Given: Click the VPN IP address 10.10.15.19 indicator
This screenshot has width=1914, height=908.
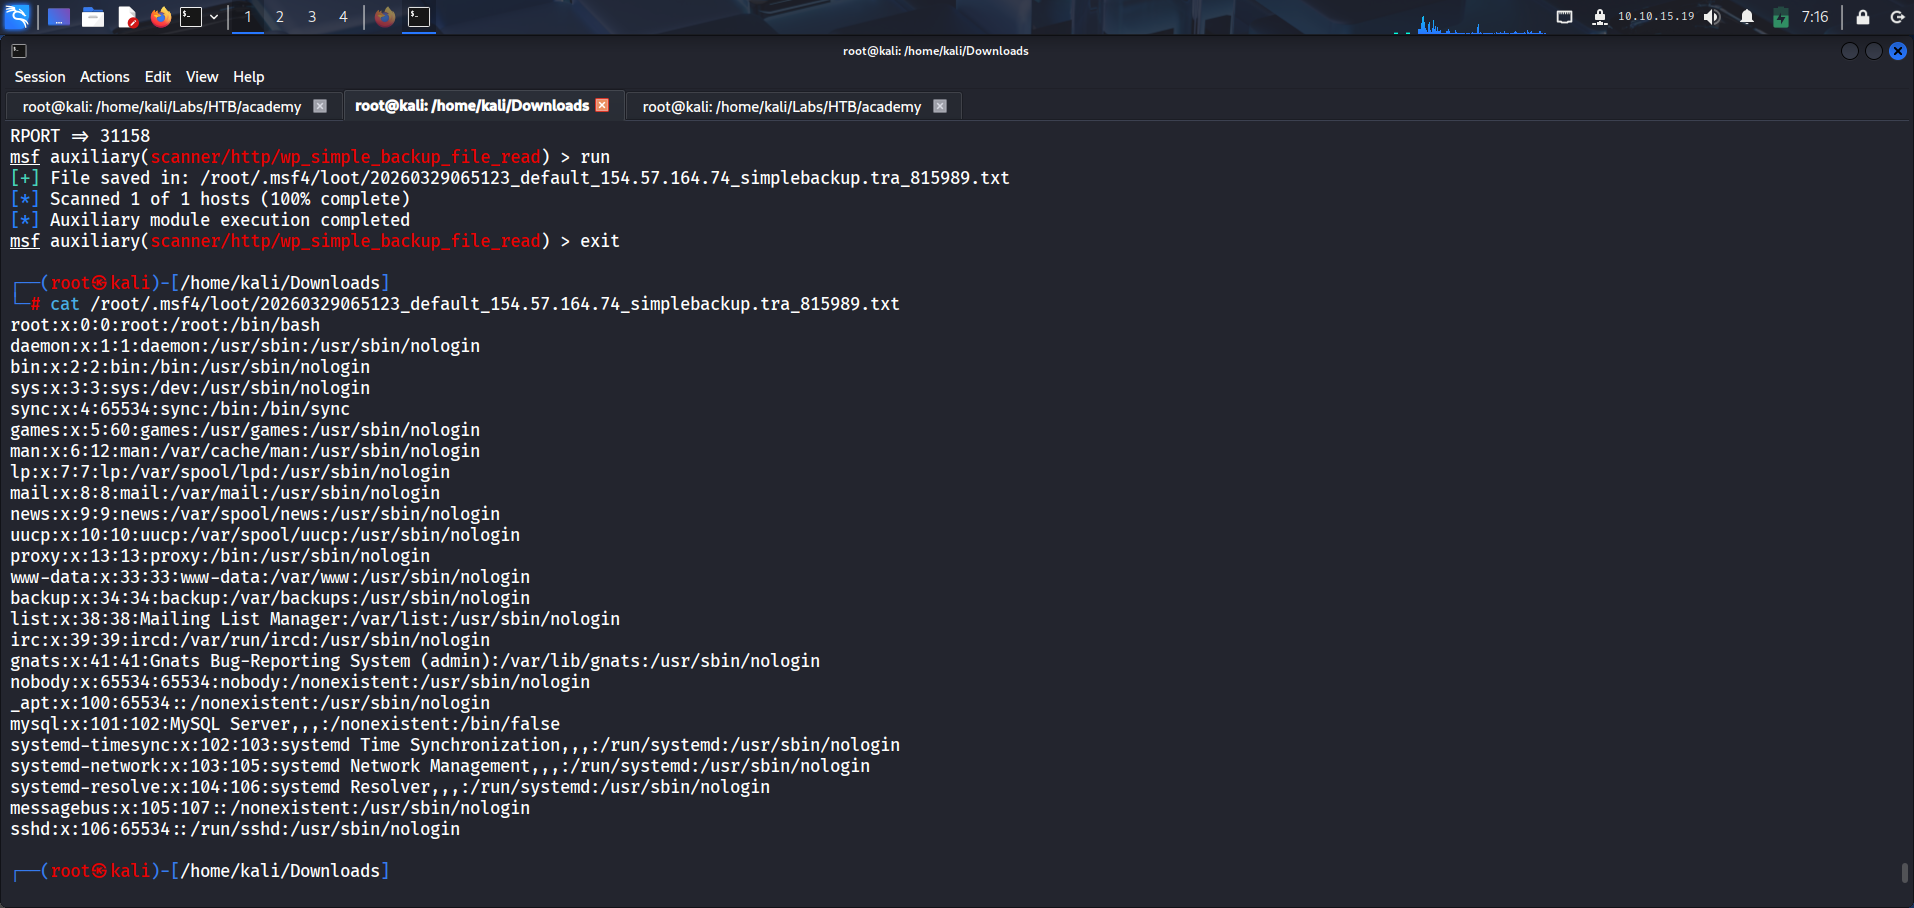Looking at the screenshot, I should [x=1656, y=17].
